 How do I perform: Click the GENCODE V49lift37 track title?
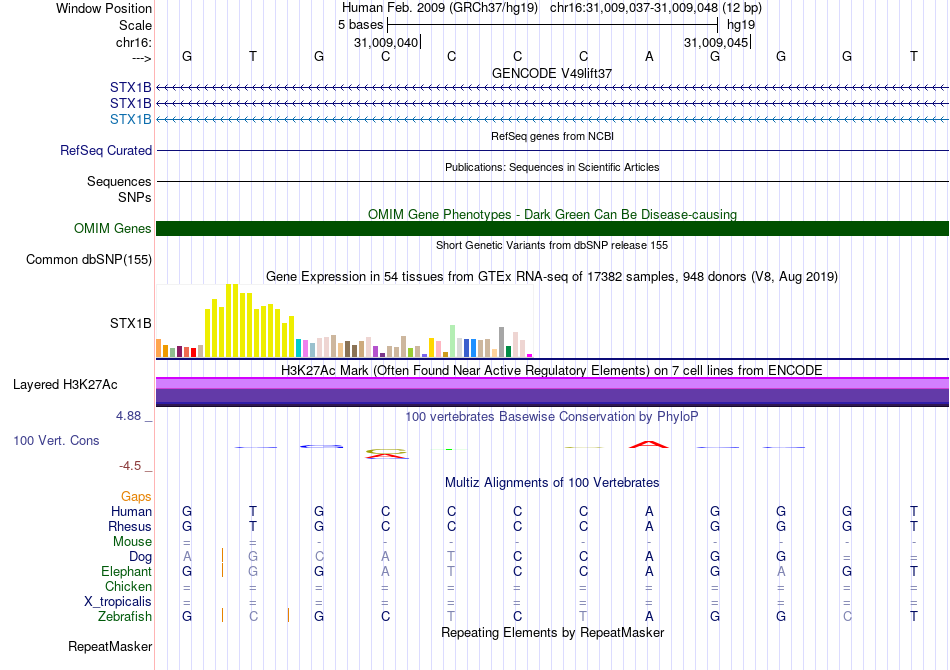552,73
